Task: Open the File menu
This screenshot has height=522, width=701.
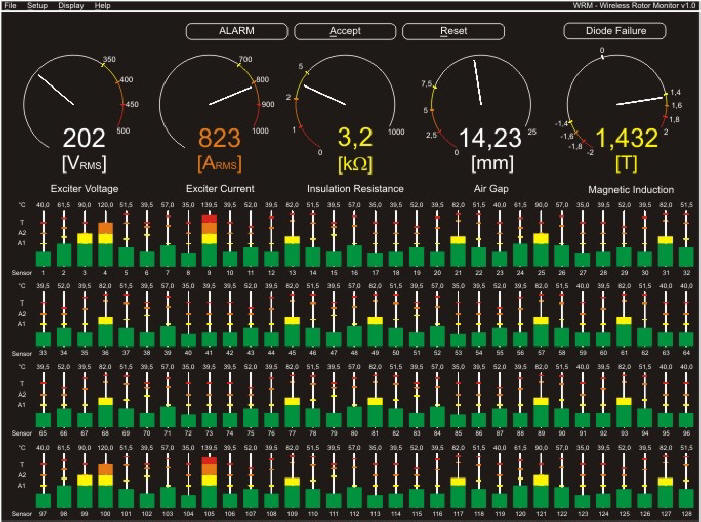Action: (10, 6)
